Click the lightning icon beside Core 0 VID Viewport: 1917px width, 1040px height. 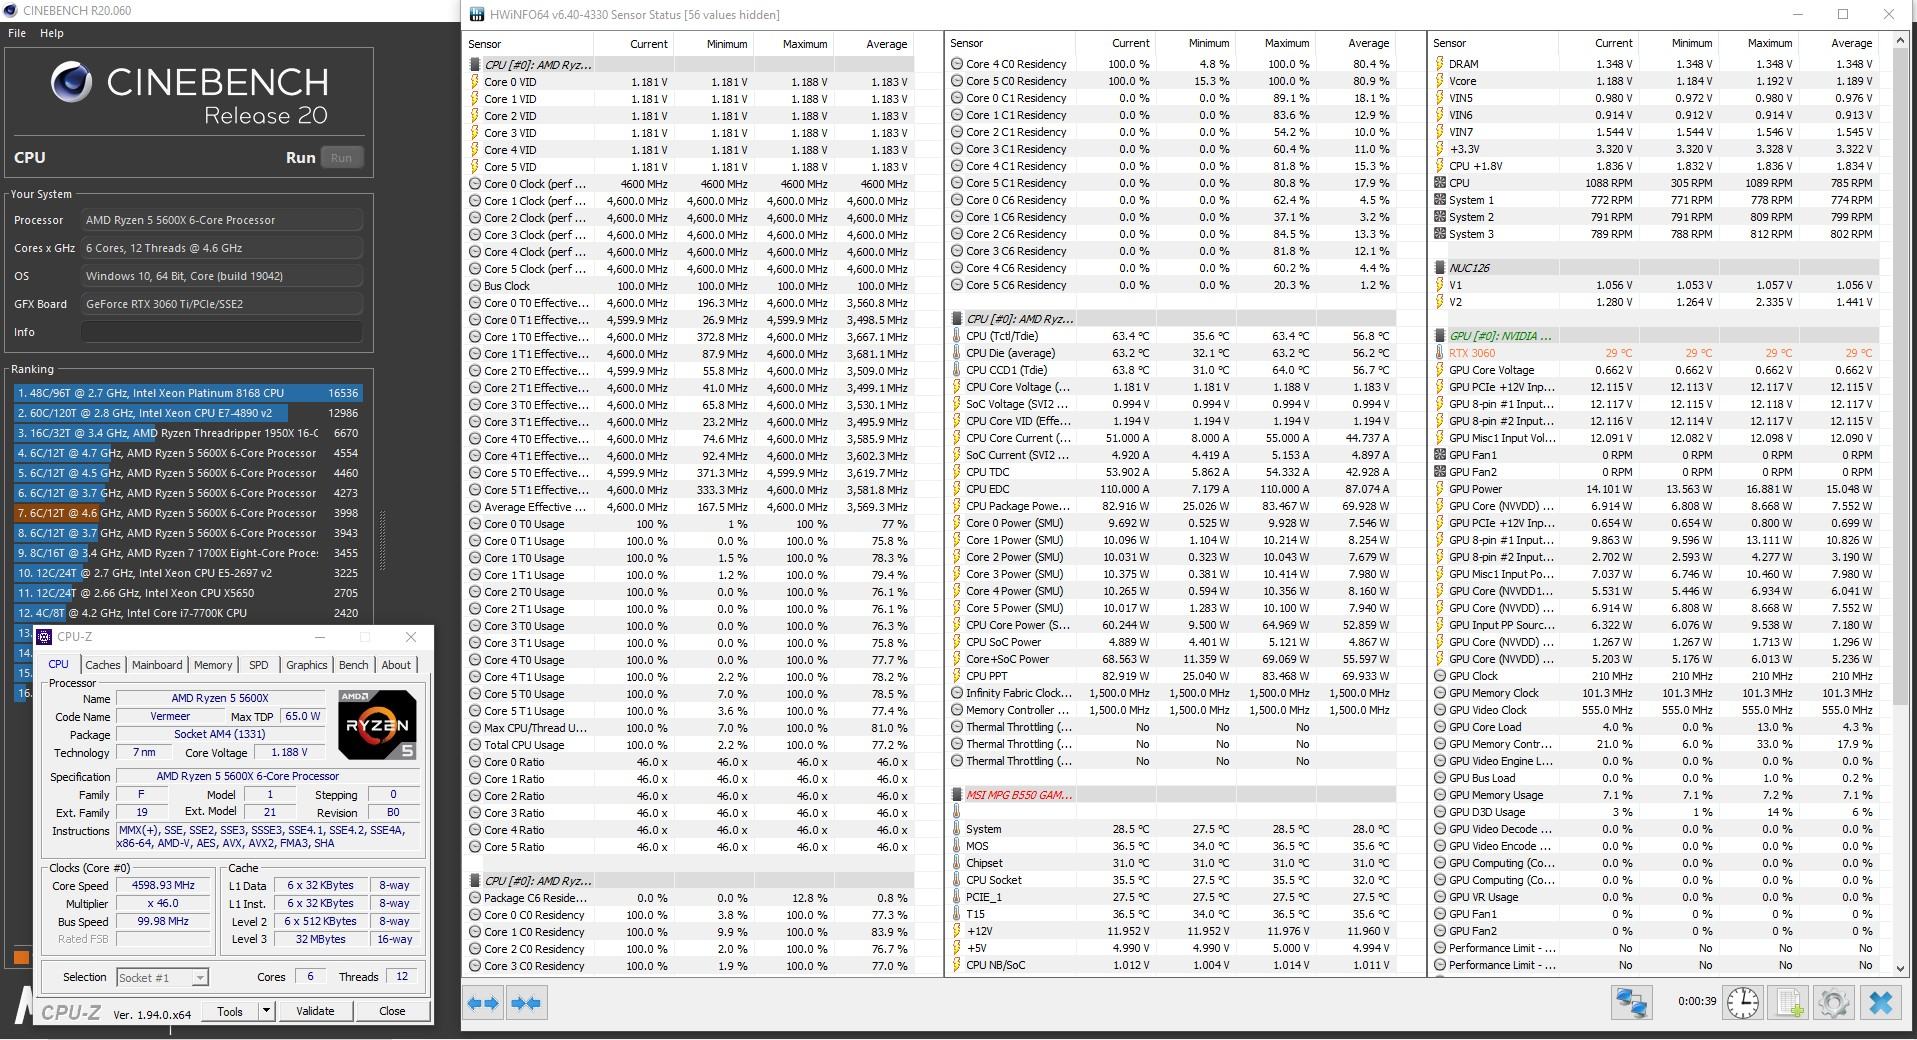[x=475, y=82]
